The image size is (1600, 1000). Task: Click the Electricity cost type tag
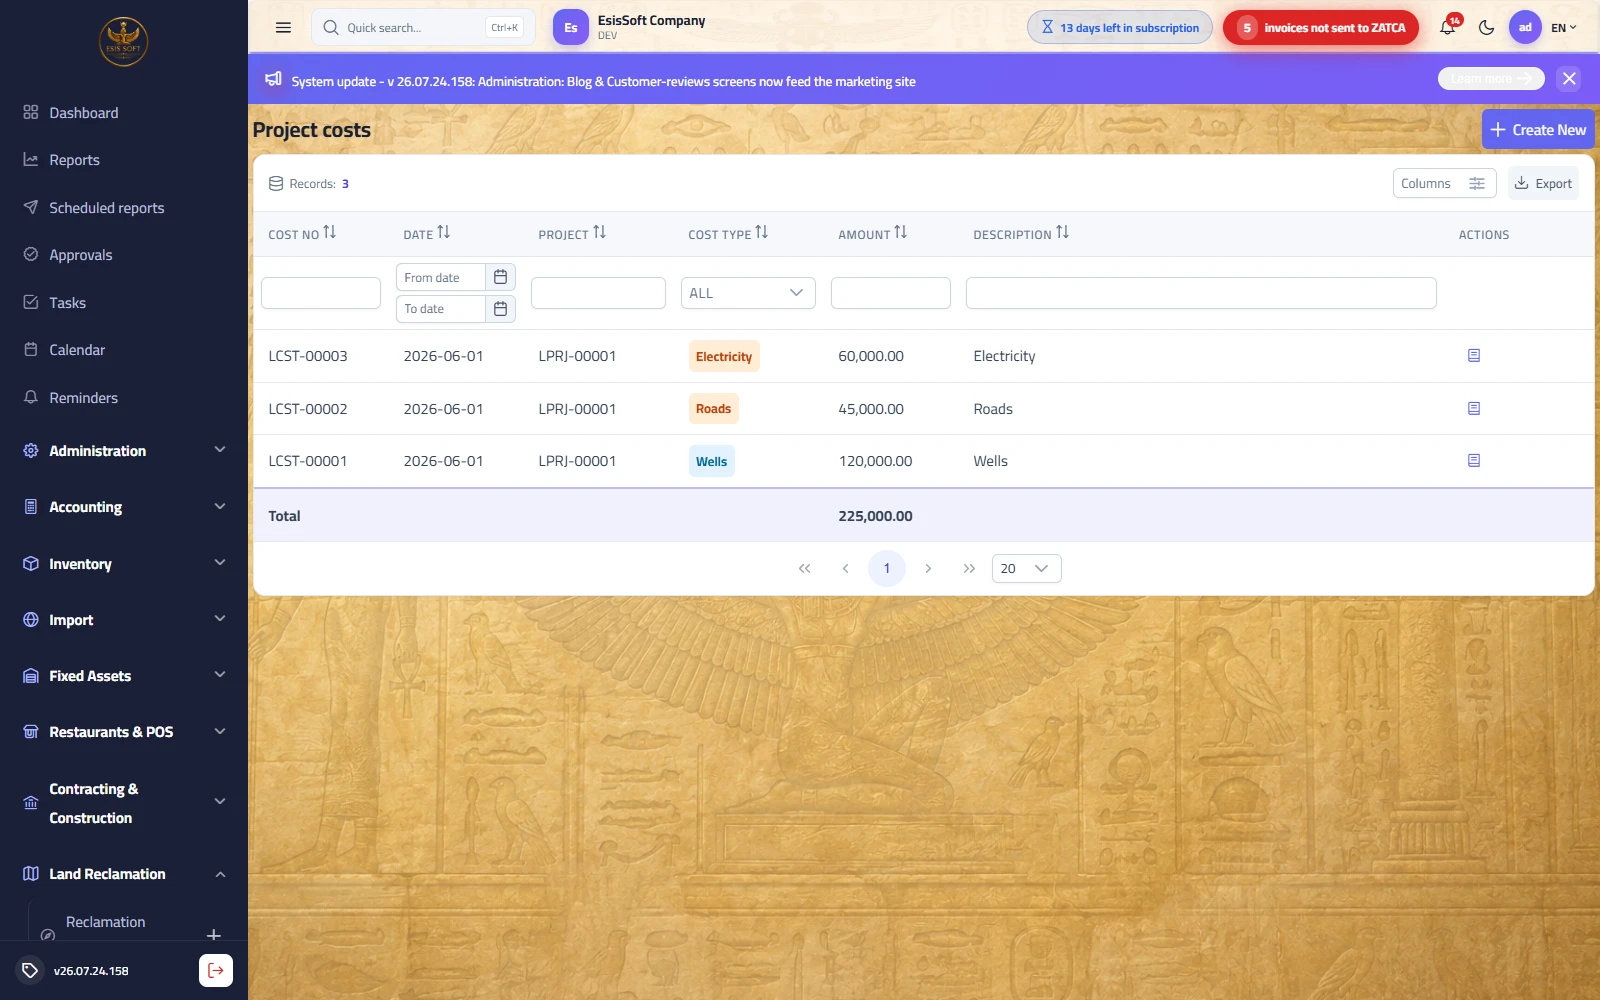(724, 356)
